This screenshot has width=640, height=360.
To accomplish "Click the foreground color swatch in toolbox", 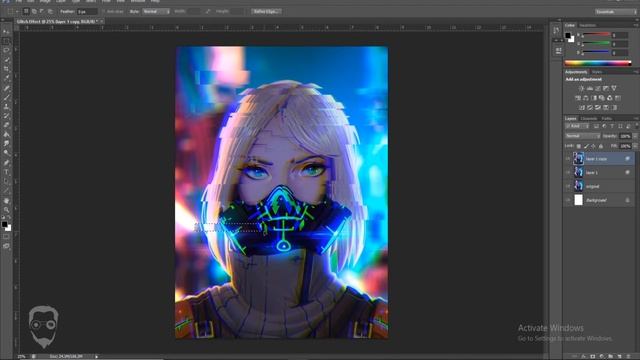I will click(x=4, y=224).
